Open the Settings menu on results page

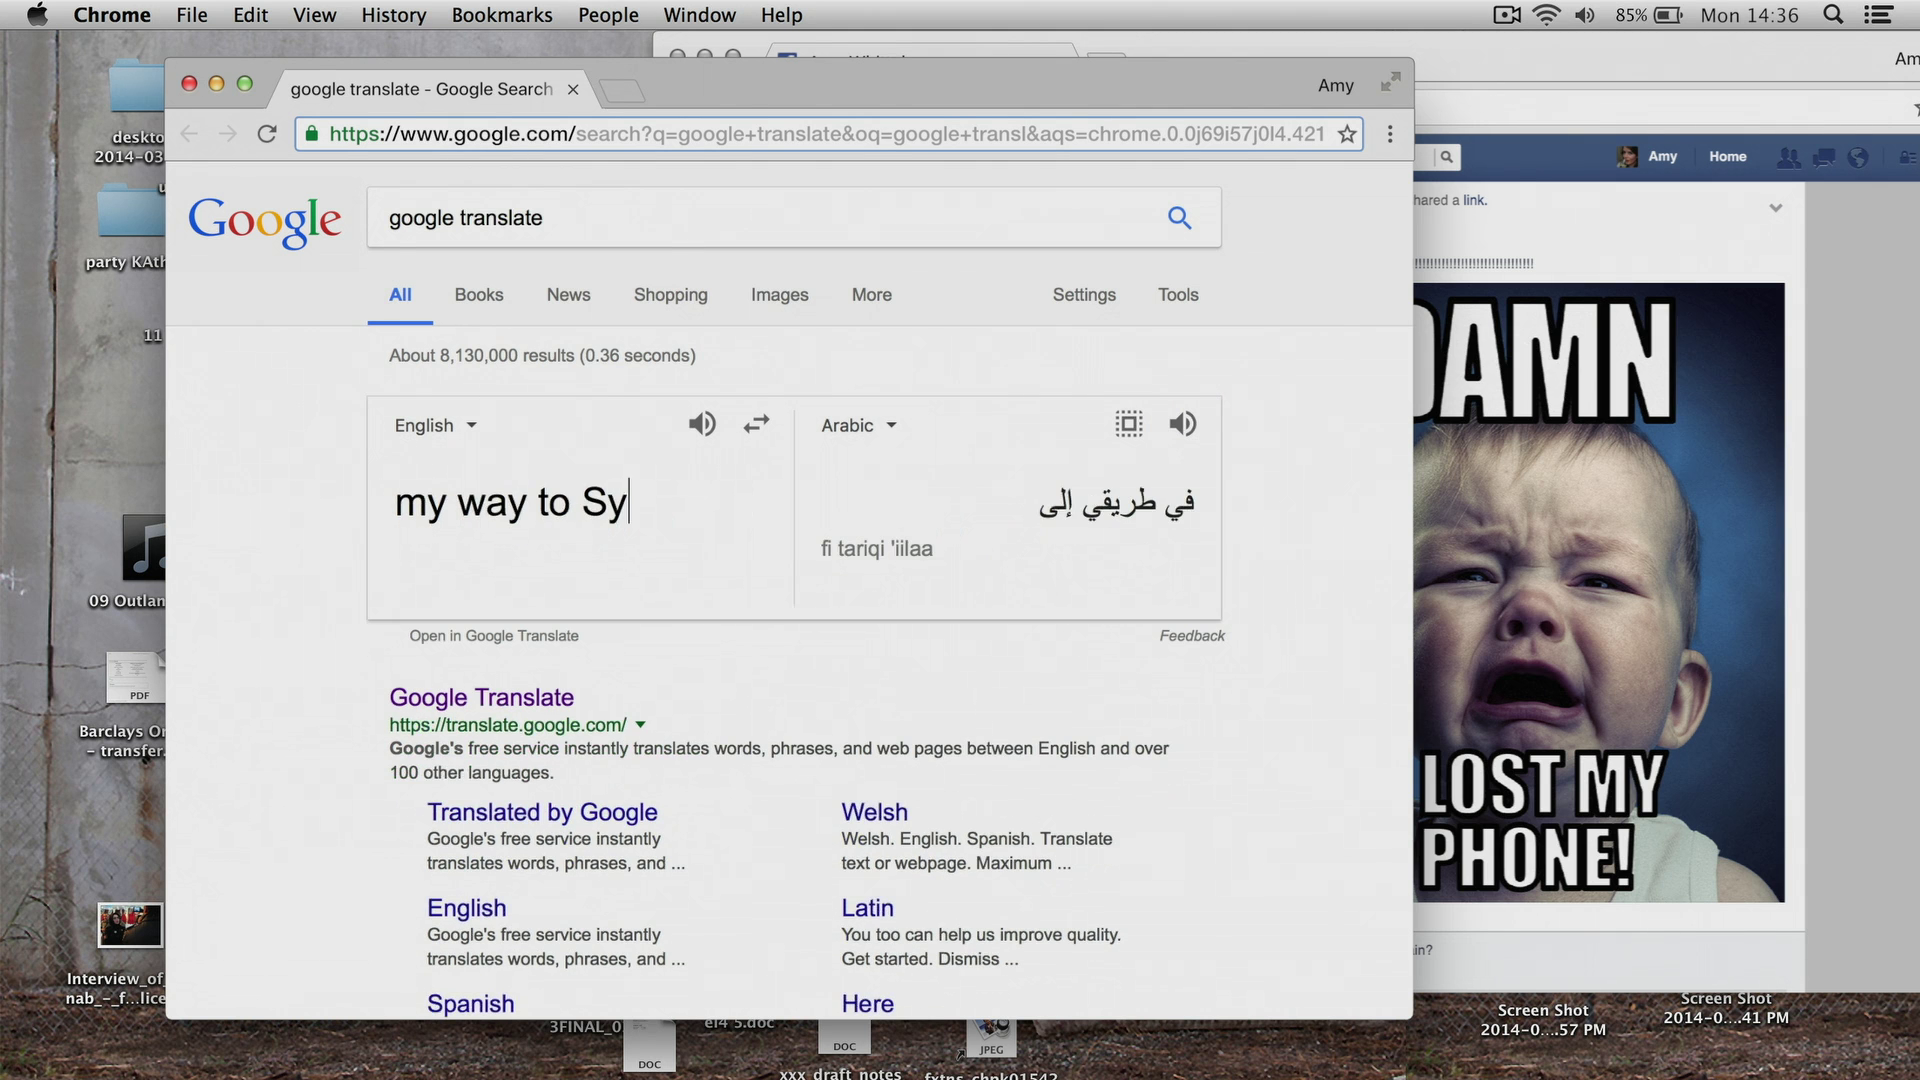pyautogui.click(x=1084, y=295)
